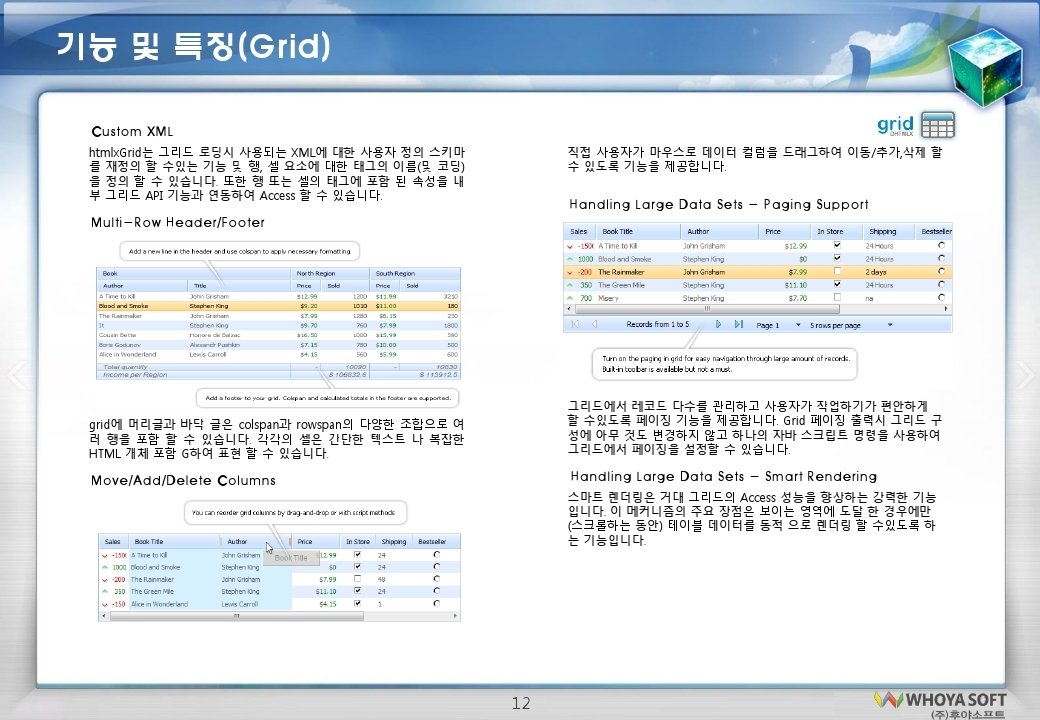This screenshot has height=720, width=1040.
Task: Select Bestseller radio for Misery row
Action: 941,298
